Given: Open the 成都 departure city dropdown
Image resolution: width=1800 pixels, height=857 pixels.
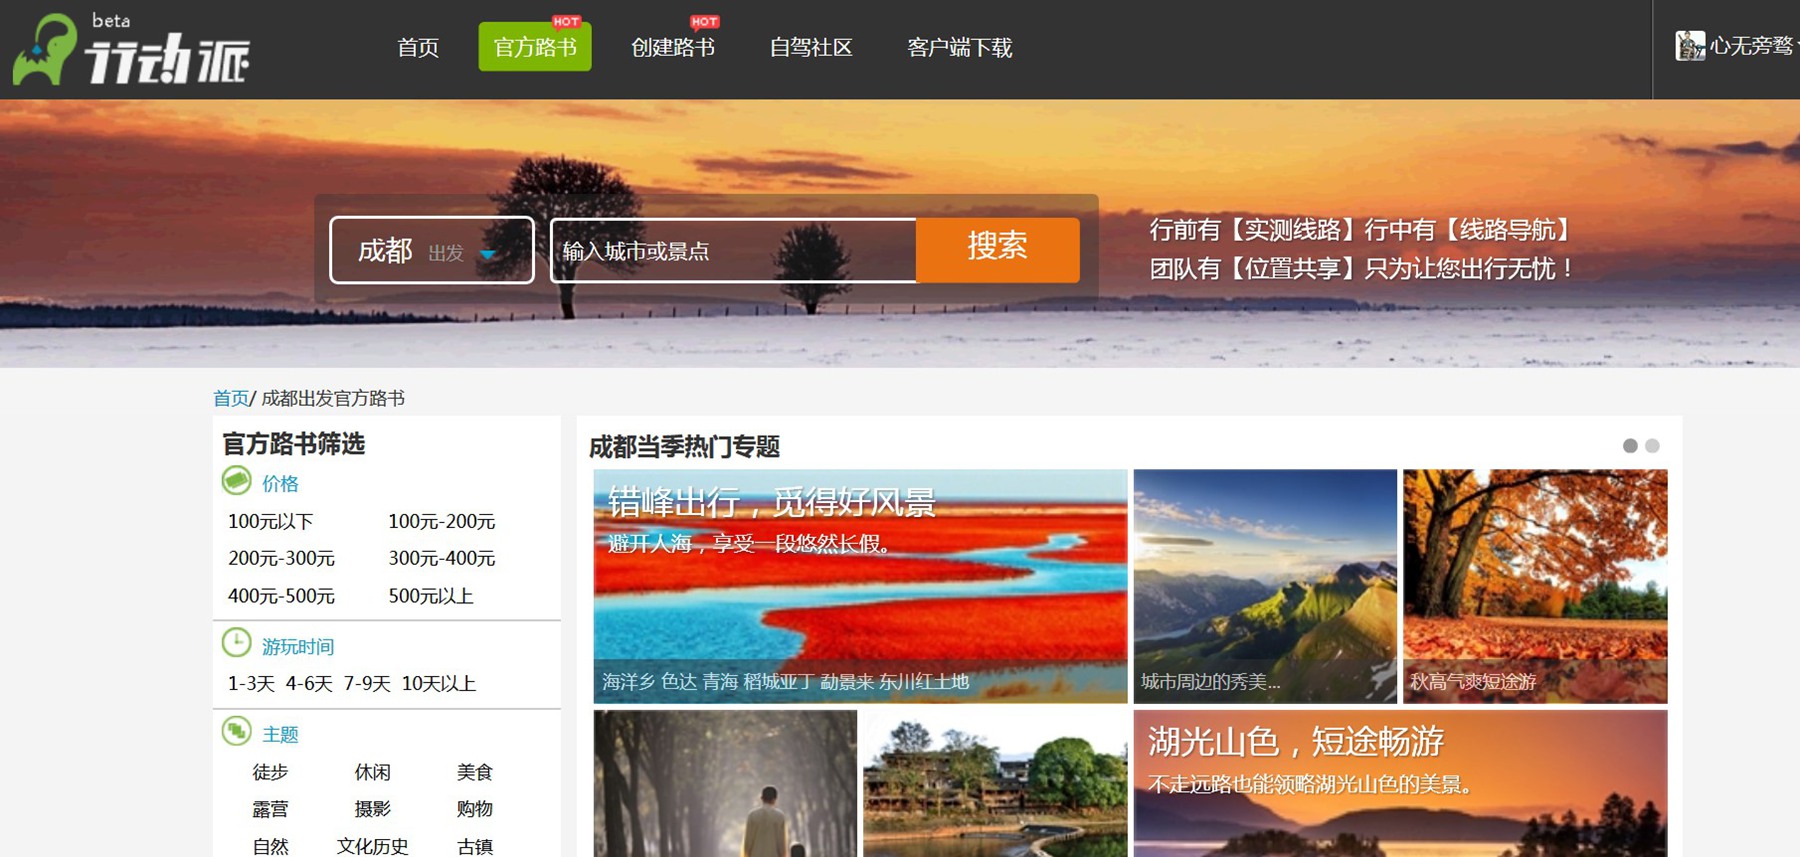Looking at the screenshot, I should click(x=432, y=250).
